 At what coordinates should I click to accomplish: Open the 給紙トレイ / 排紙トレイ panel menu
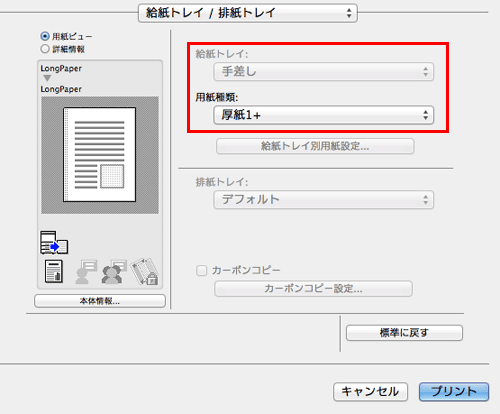click(248, 13)
